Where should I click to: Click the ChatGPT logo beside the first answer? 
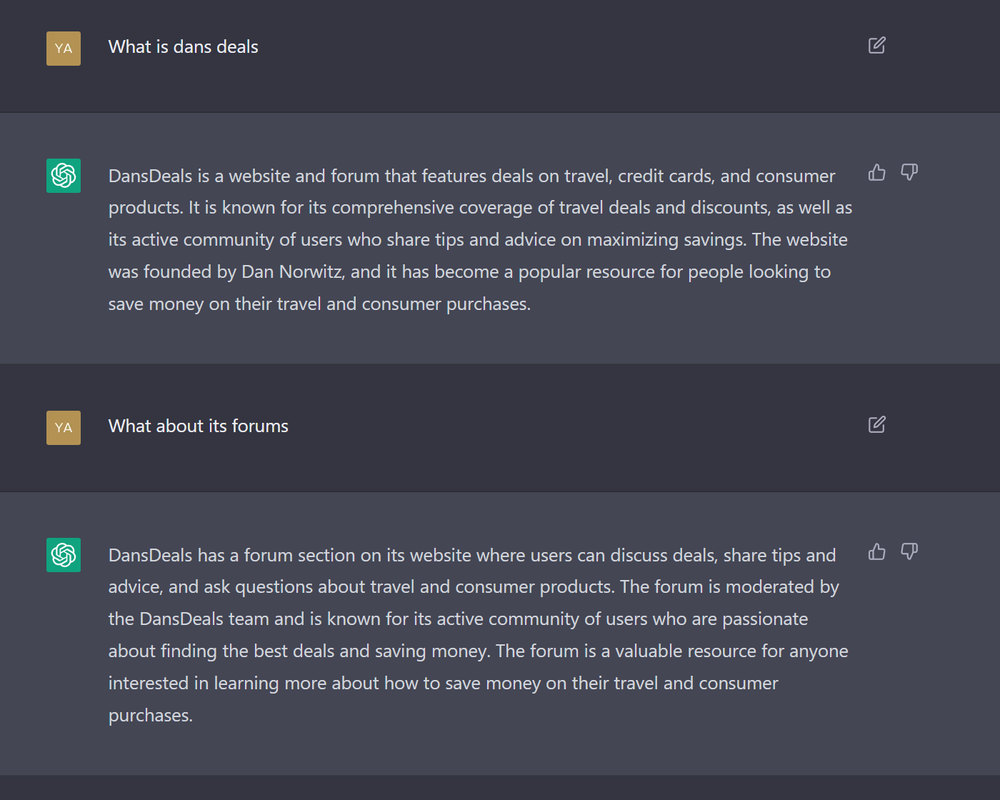pos(63,175)
